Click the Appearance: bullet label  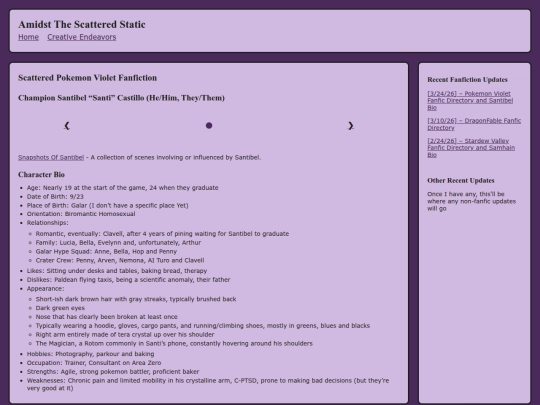click(x=45, y=289)
